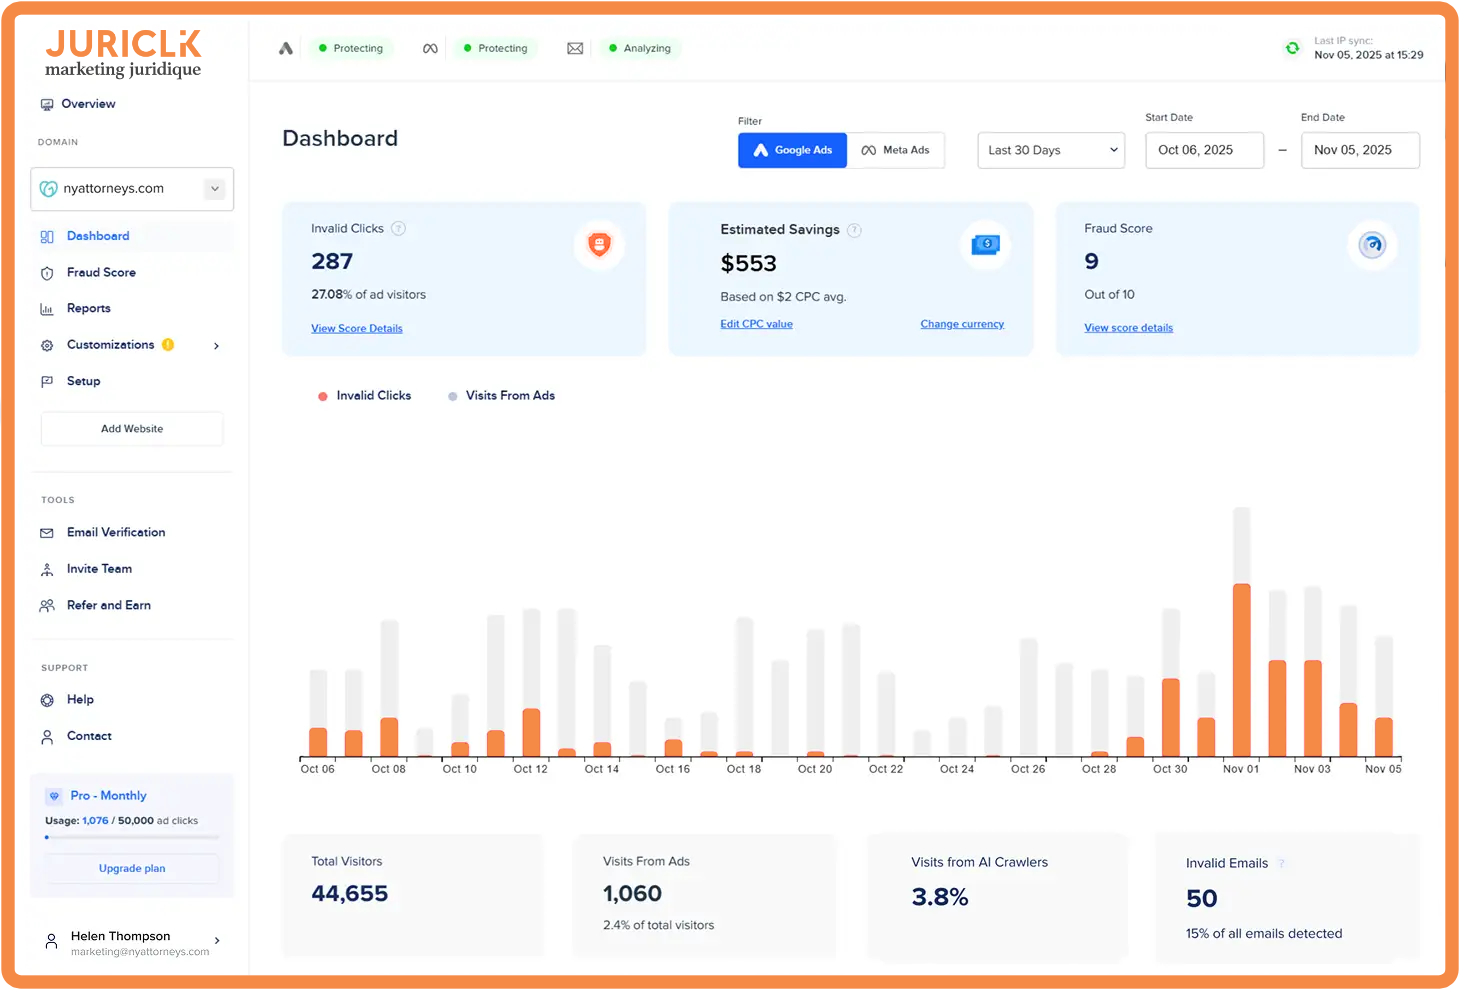Screen dimensions: 1465x994
Task: Click the Total Visitors value 44,655
Action: [349, 894]
